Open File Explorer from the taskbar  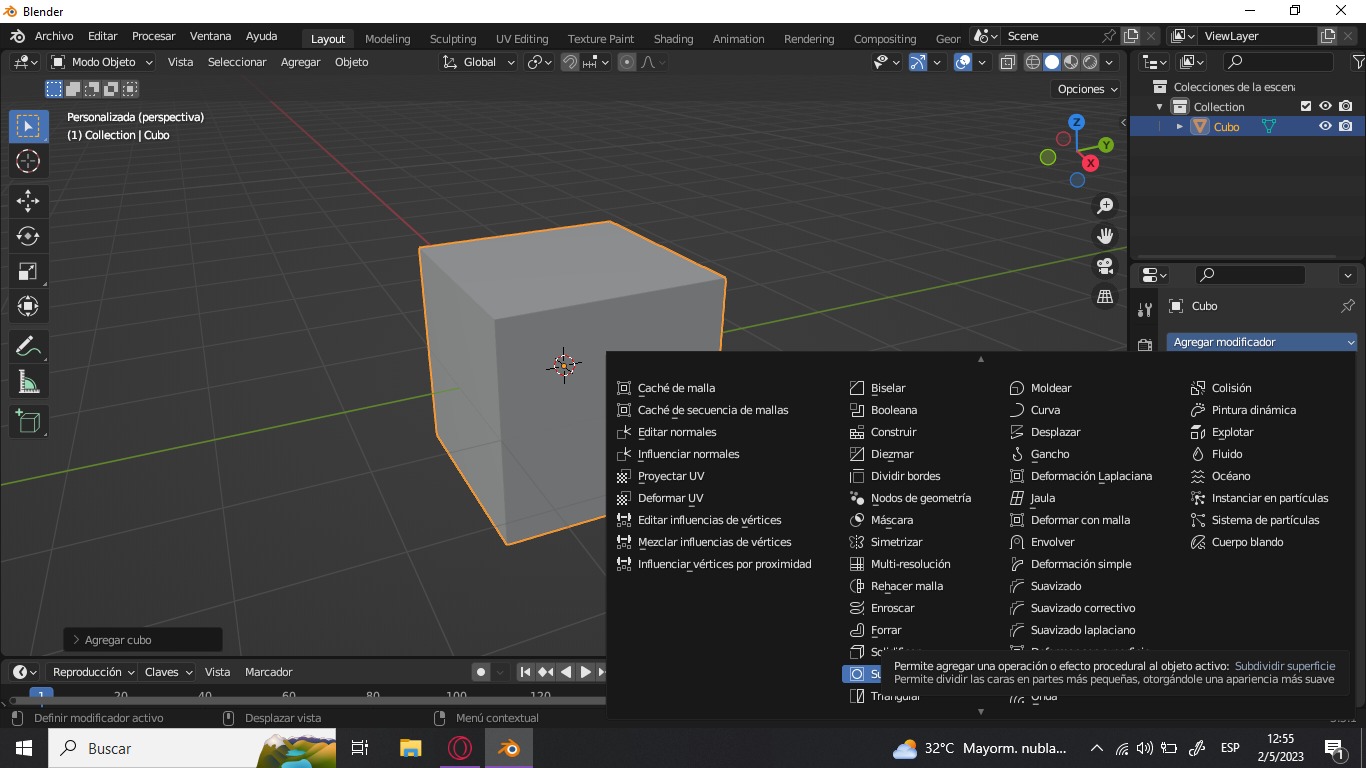(411, 748)
